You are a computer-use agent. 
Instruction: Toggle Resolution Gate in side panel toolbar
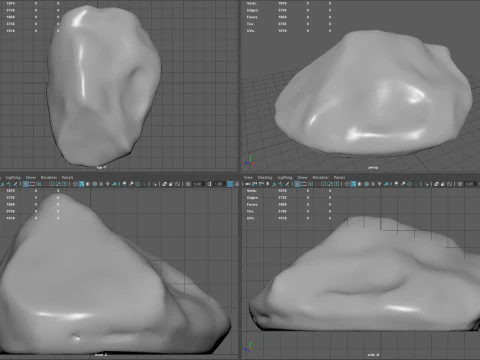(311, 184)
